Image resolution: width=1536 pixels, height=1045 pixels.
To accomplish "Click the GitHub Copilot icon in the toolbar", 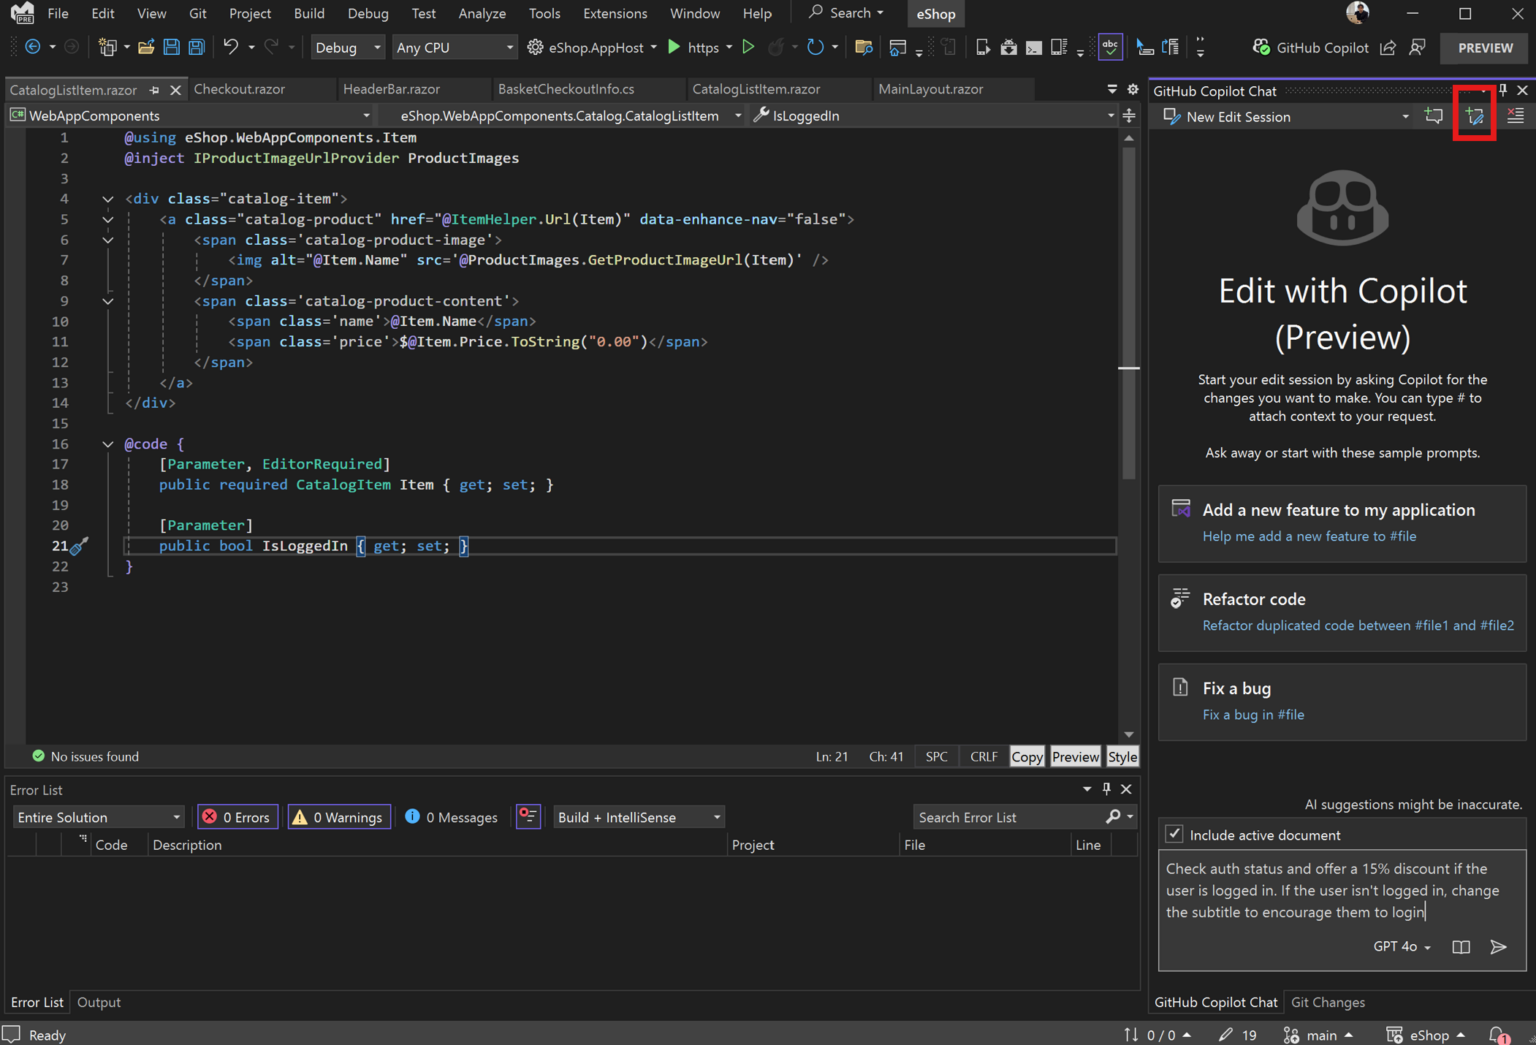I will (x=1259, y=47).
